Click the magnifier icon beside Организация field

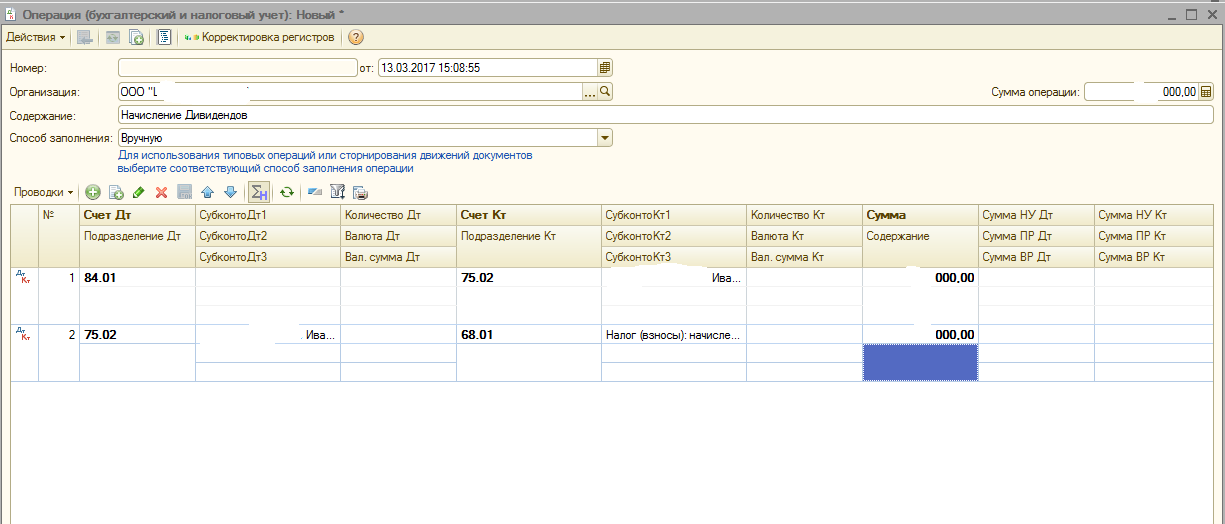604,92
